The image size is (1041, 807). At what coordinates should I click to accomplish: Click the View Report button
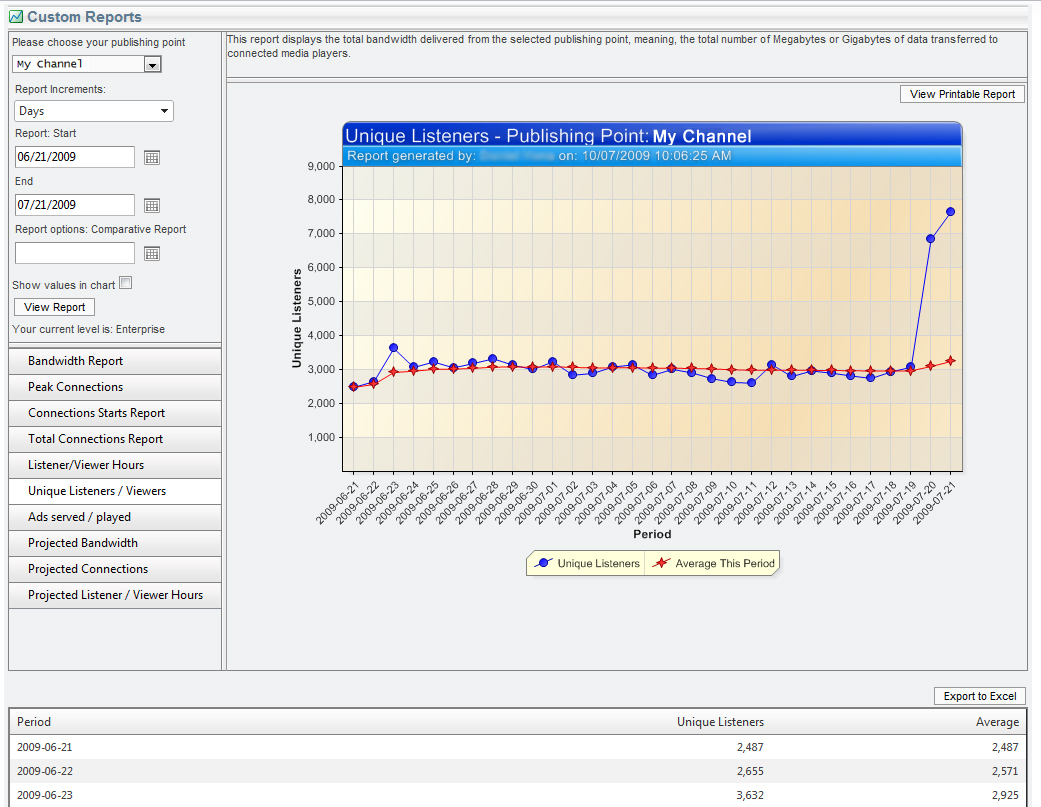click(55, 307)
